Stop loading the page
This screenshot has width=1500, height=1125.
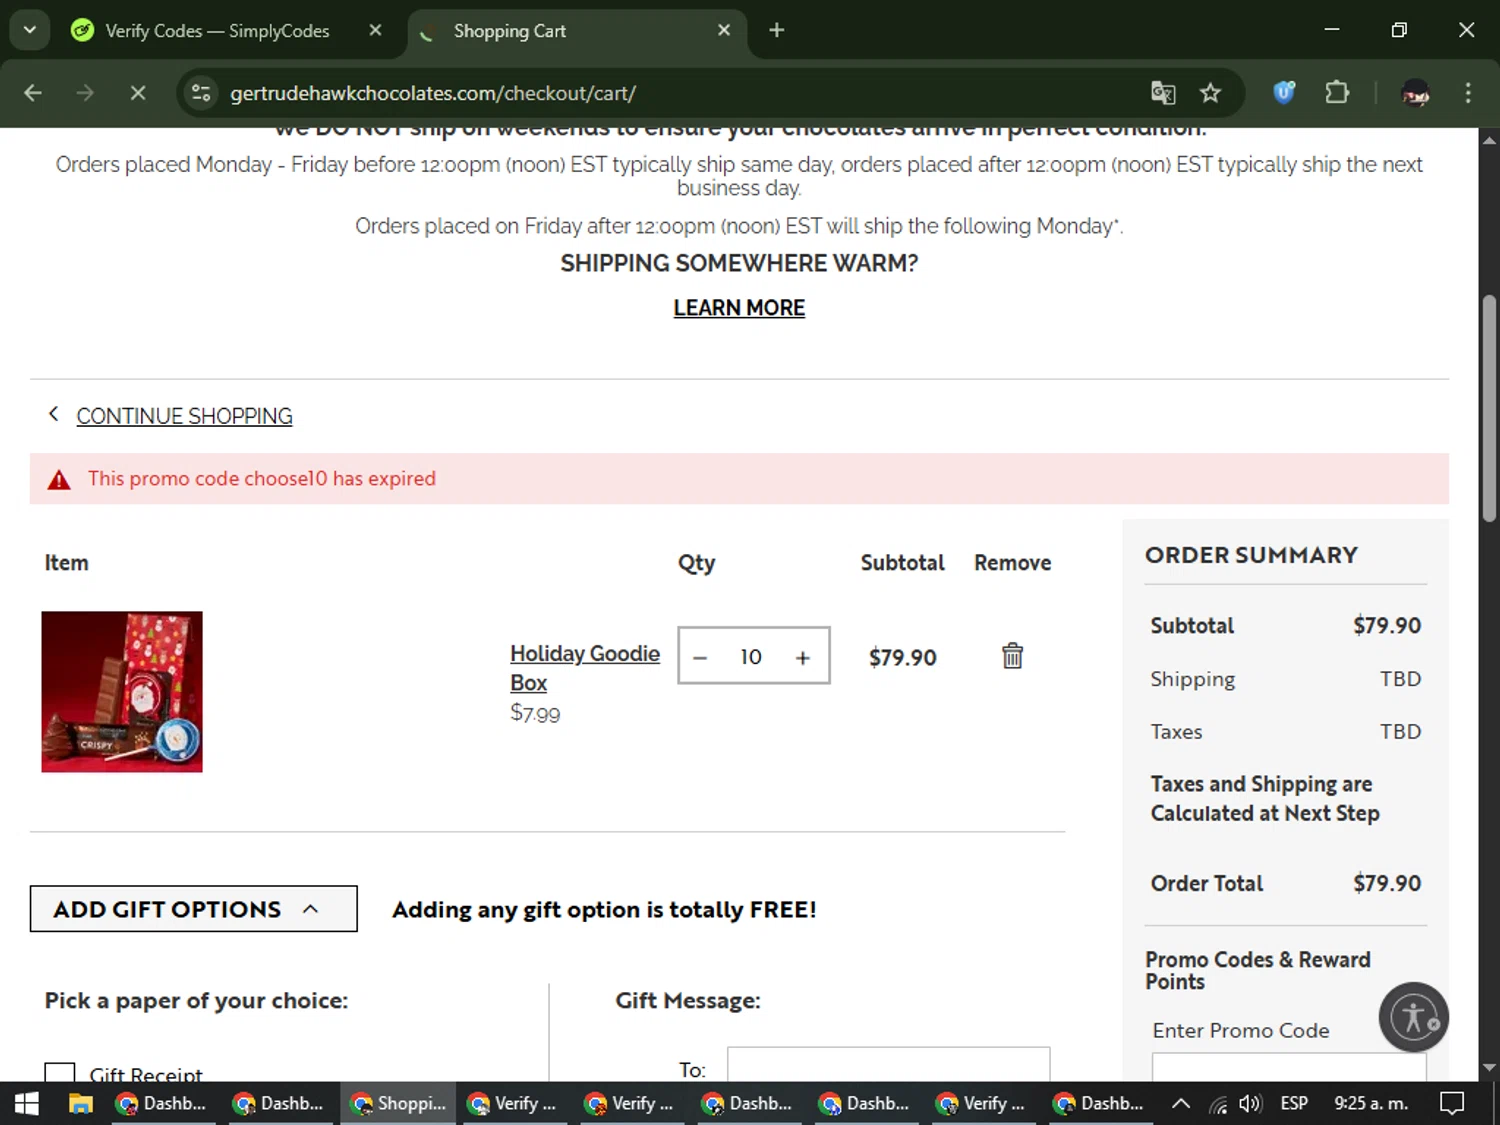click(138, 93)
